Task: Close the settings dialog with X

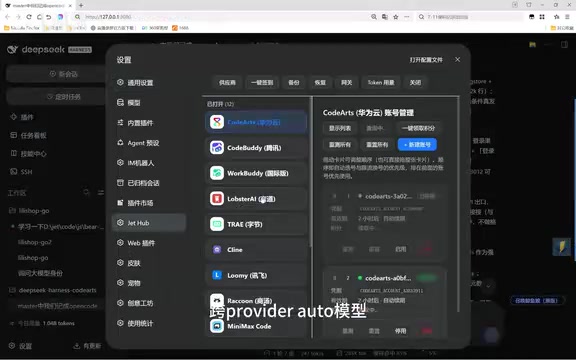Action: (457, 60)
